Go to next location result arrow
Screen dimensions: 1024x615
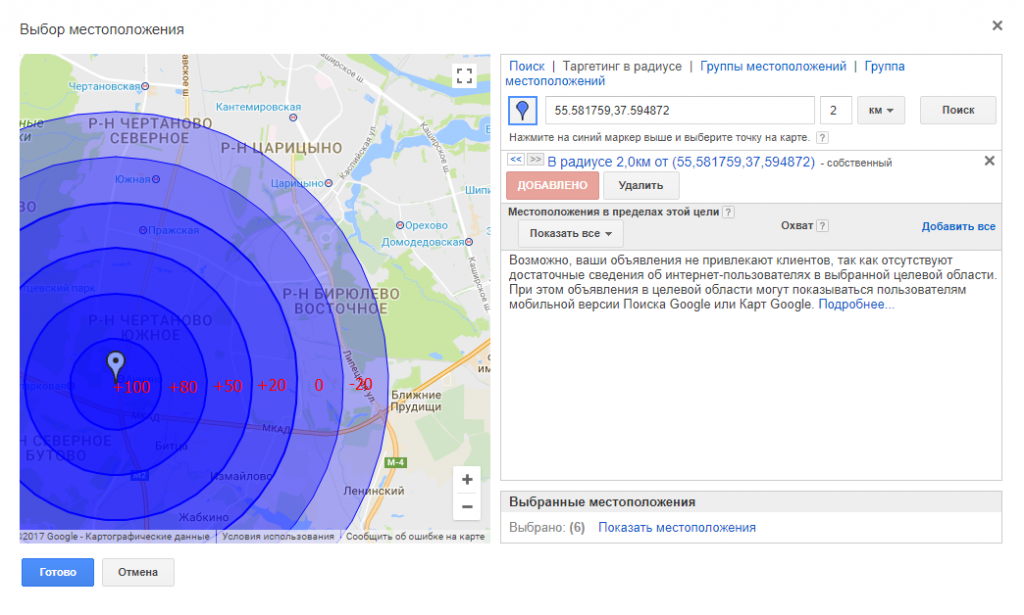(x=536, y=160)
